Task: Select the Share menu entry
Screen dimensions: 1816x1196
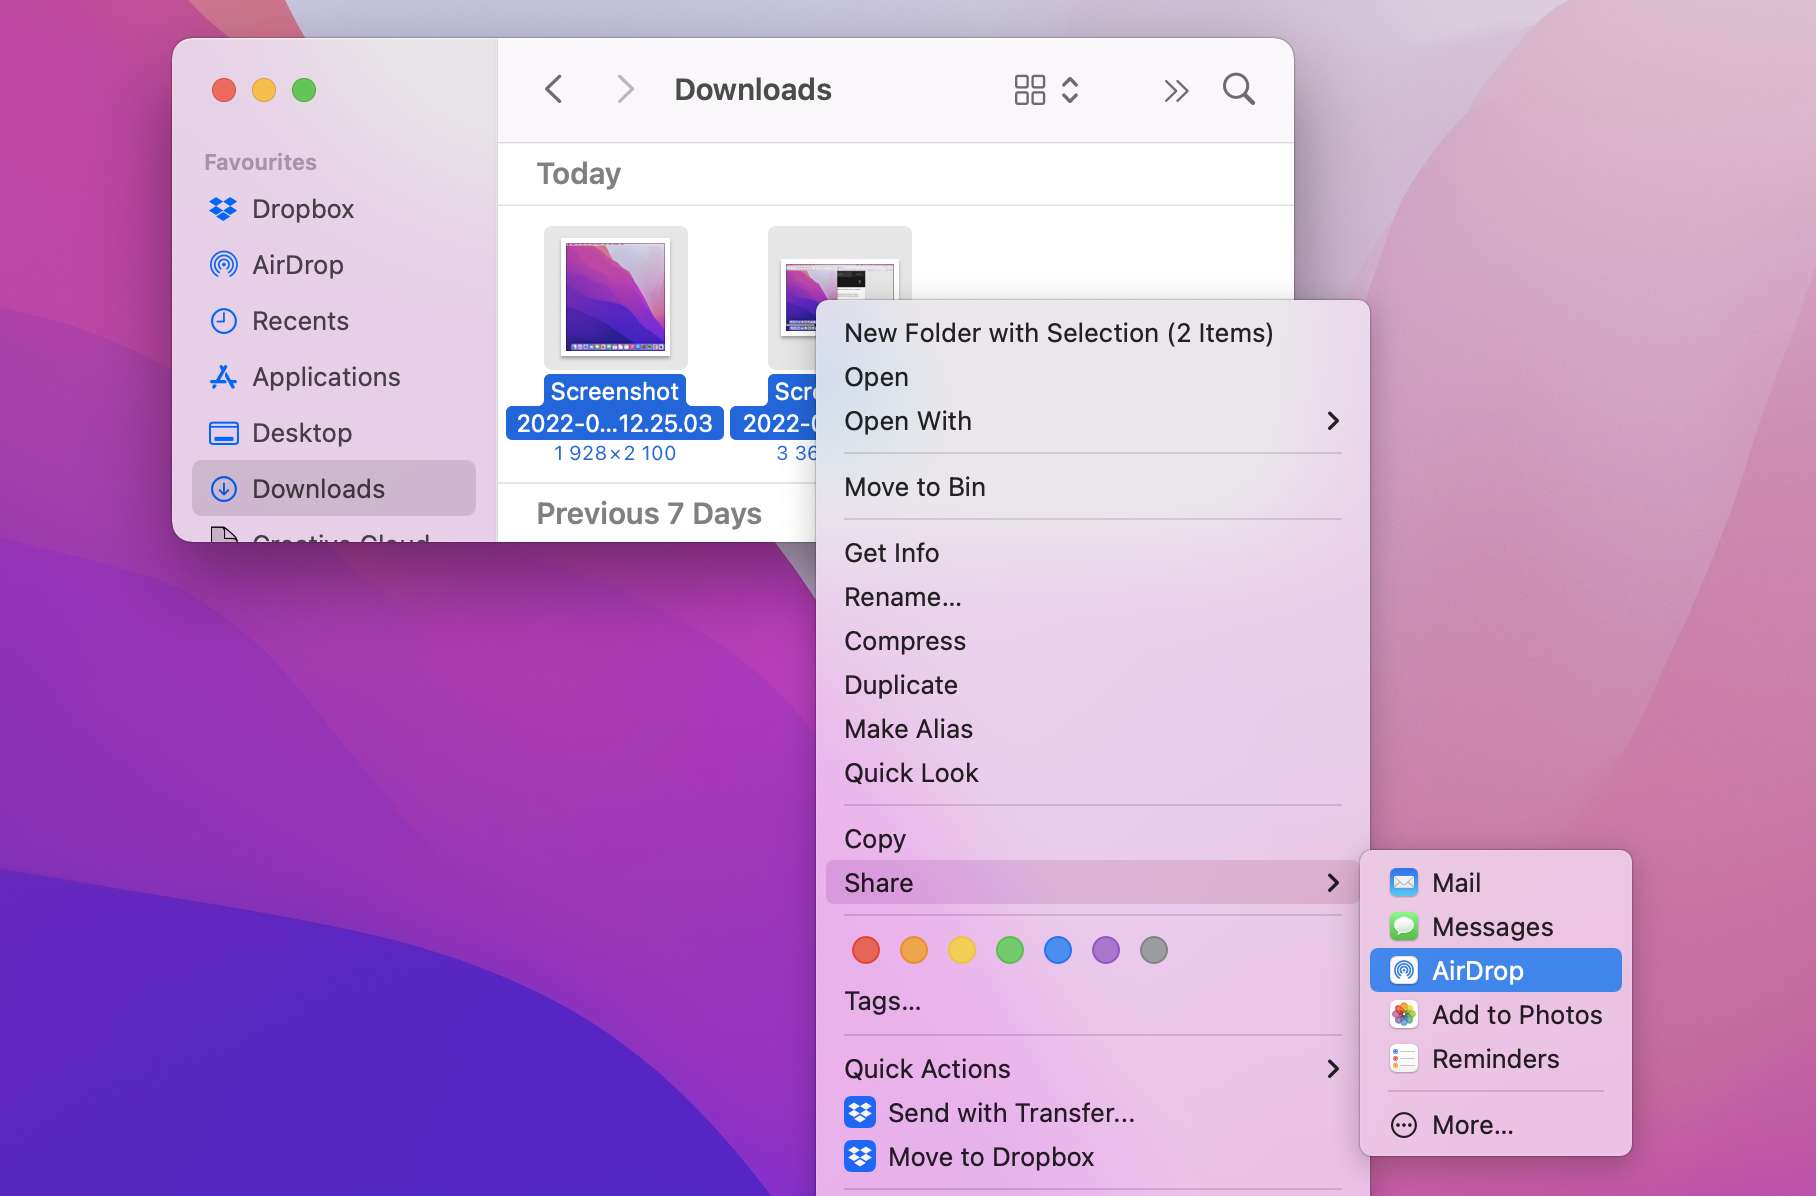Action: pyautogui.click(x=1092, y=883)
